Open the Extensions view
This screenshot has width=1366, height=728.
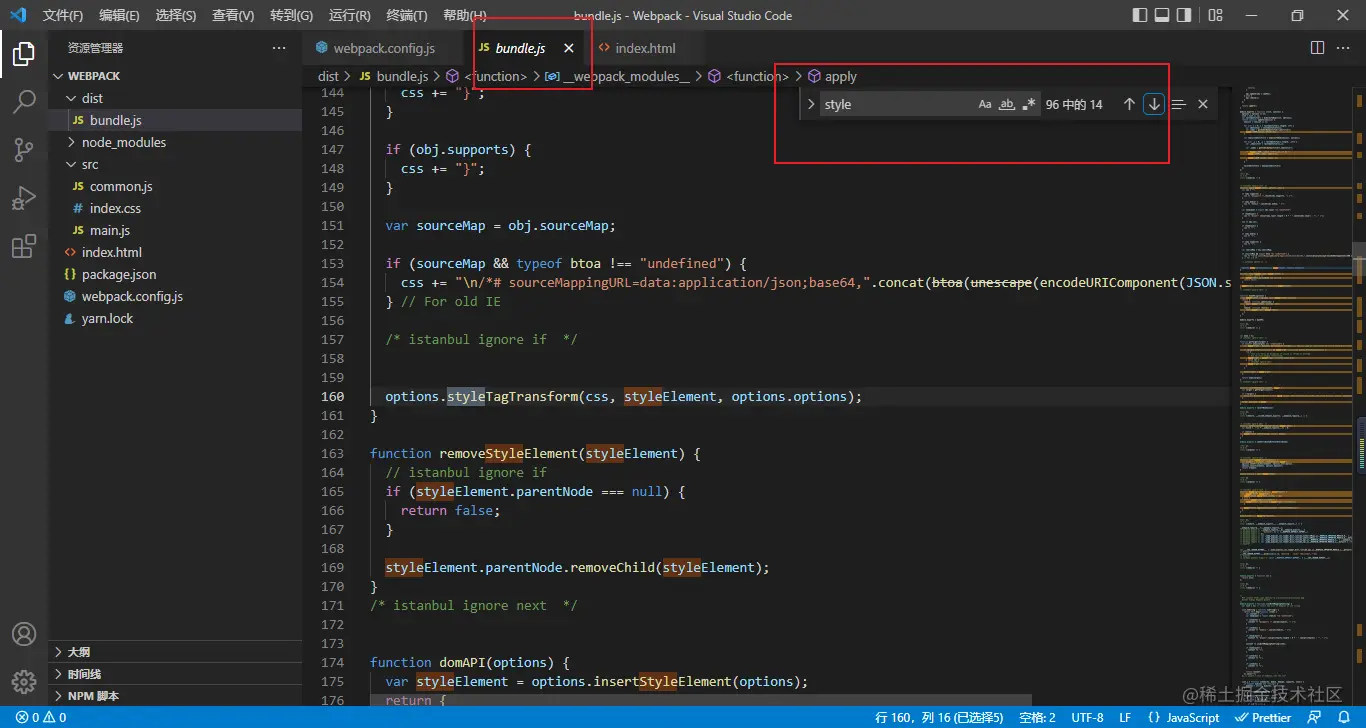[x=24, y=246]
